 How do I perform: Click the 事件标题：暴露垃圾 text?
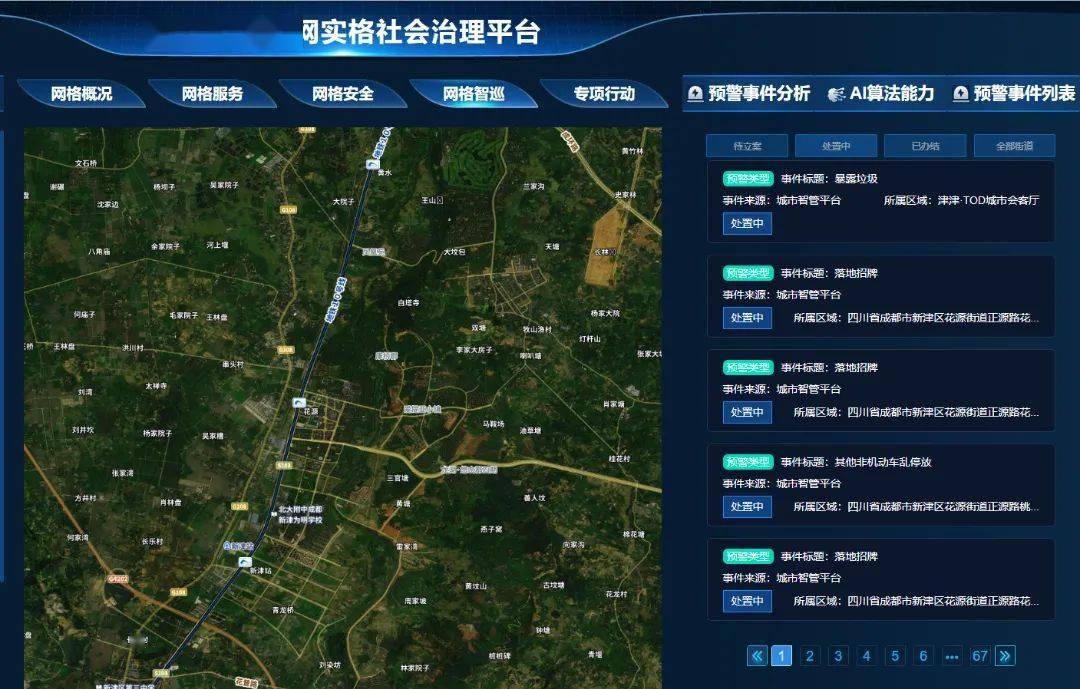[829, 178]
